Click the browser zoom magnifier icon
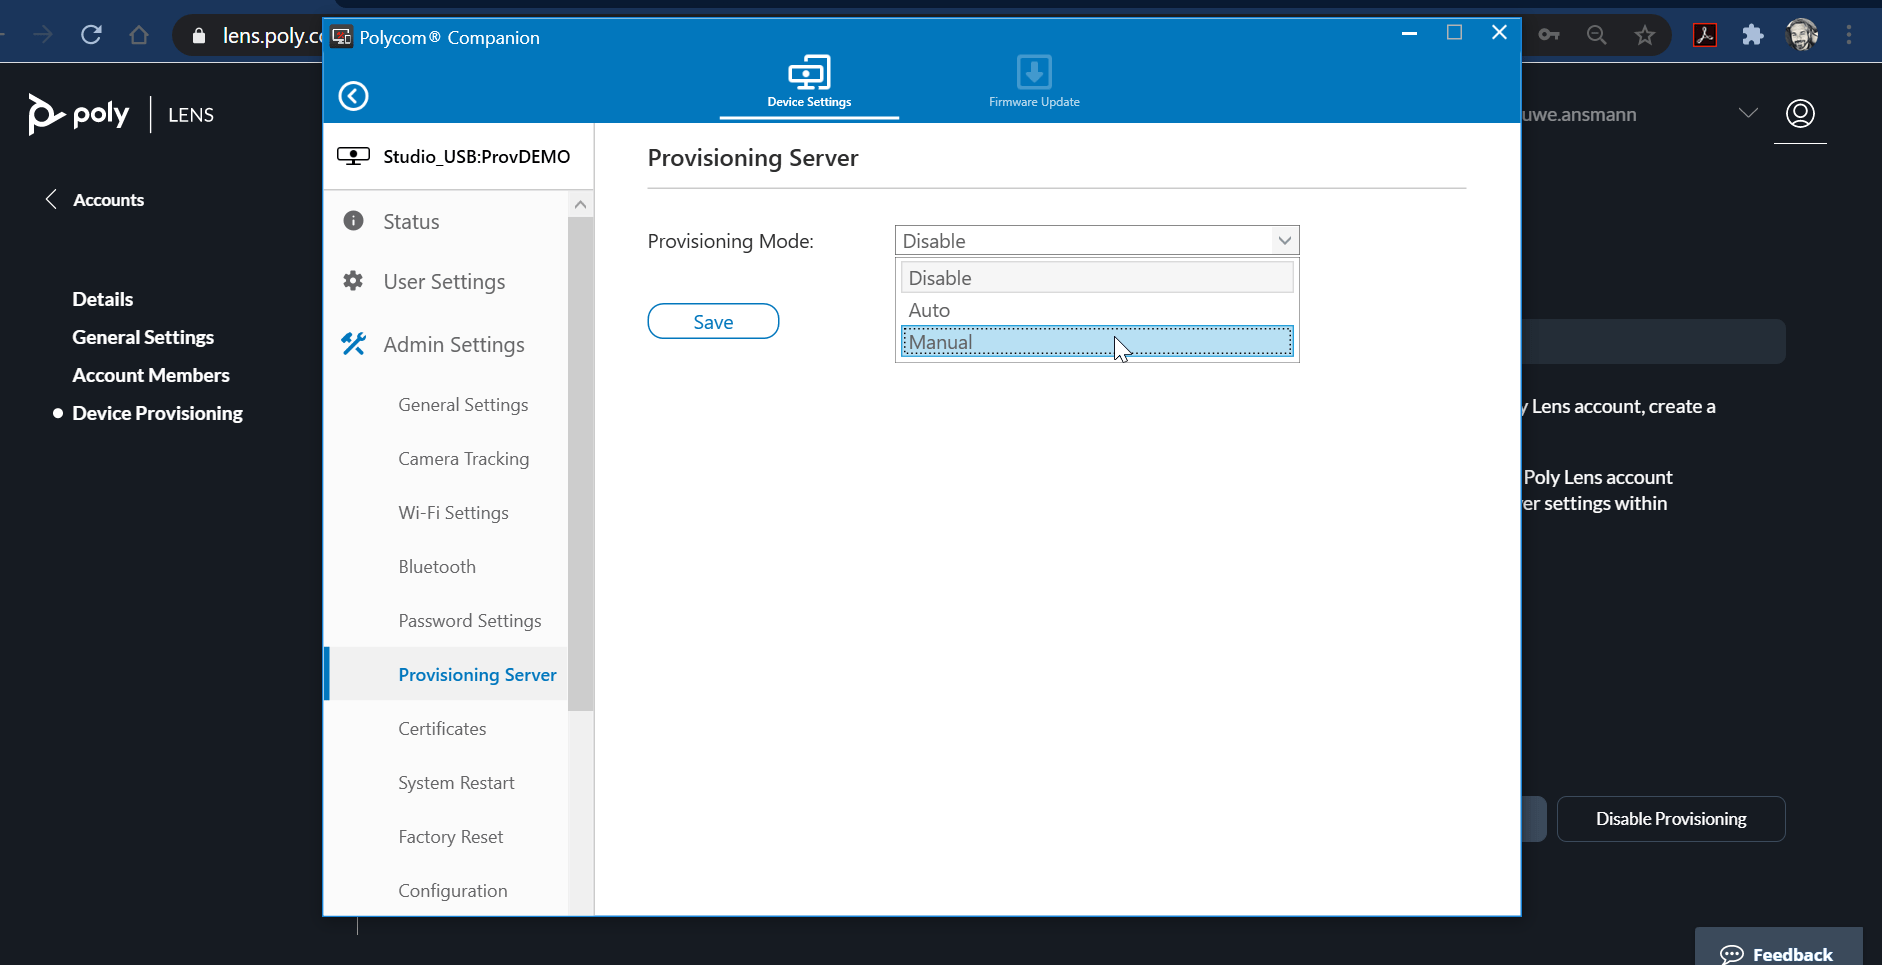The image size is (1882, 965). click(1597, 35)
